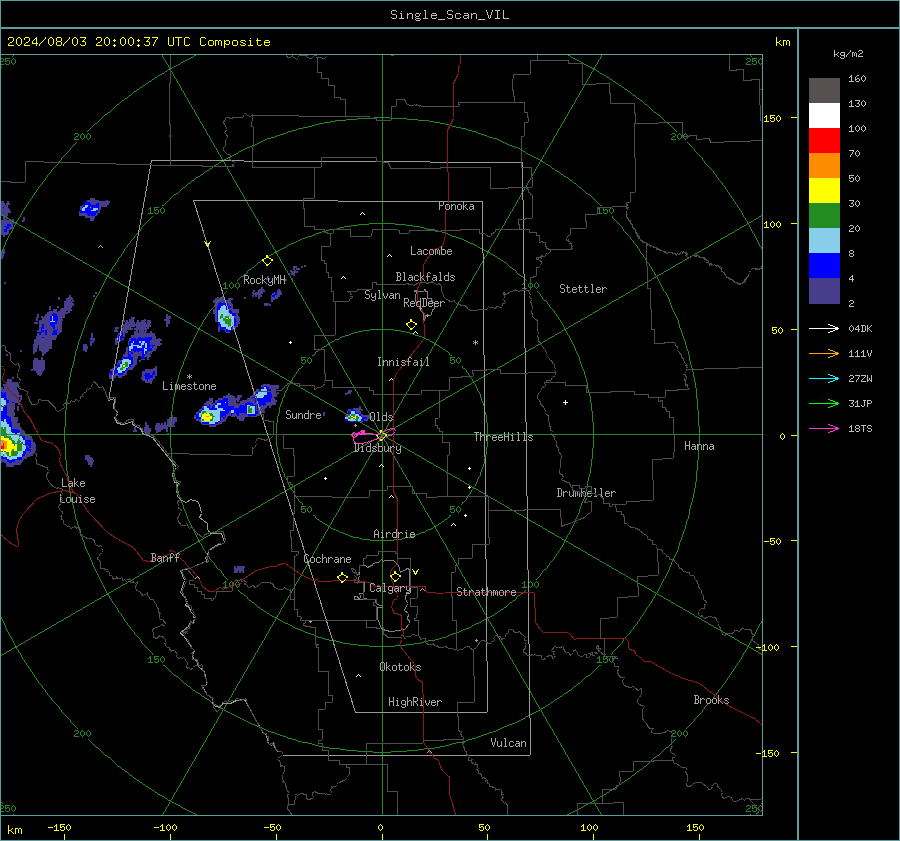Click the white 130 kg/m2 legend swatch
Screen dimensions: 900x841
tap(824, 115)
